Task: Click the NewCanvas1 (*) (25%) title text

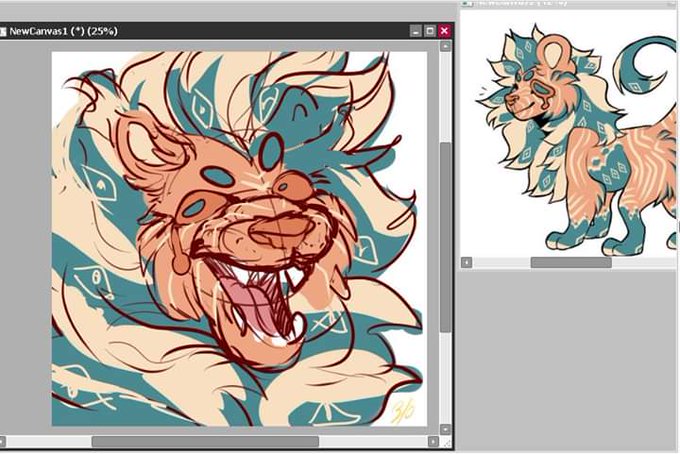Action: click(63, 31)
